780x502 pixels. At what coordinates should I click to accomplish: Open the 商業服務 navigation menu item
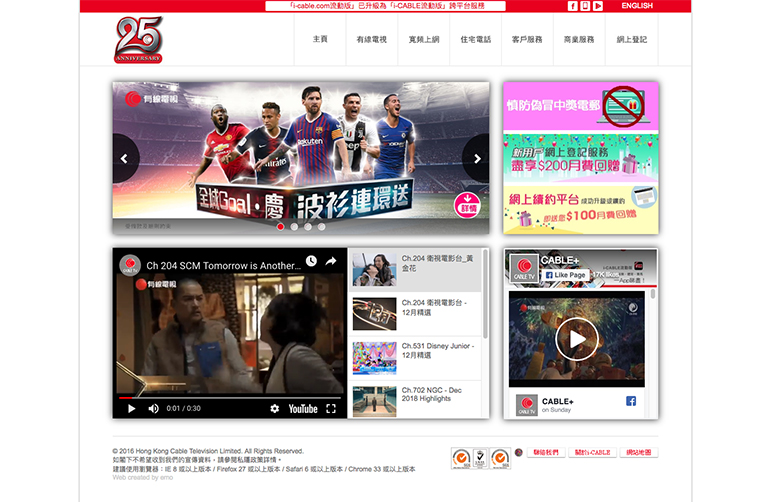coord(579,39)
